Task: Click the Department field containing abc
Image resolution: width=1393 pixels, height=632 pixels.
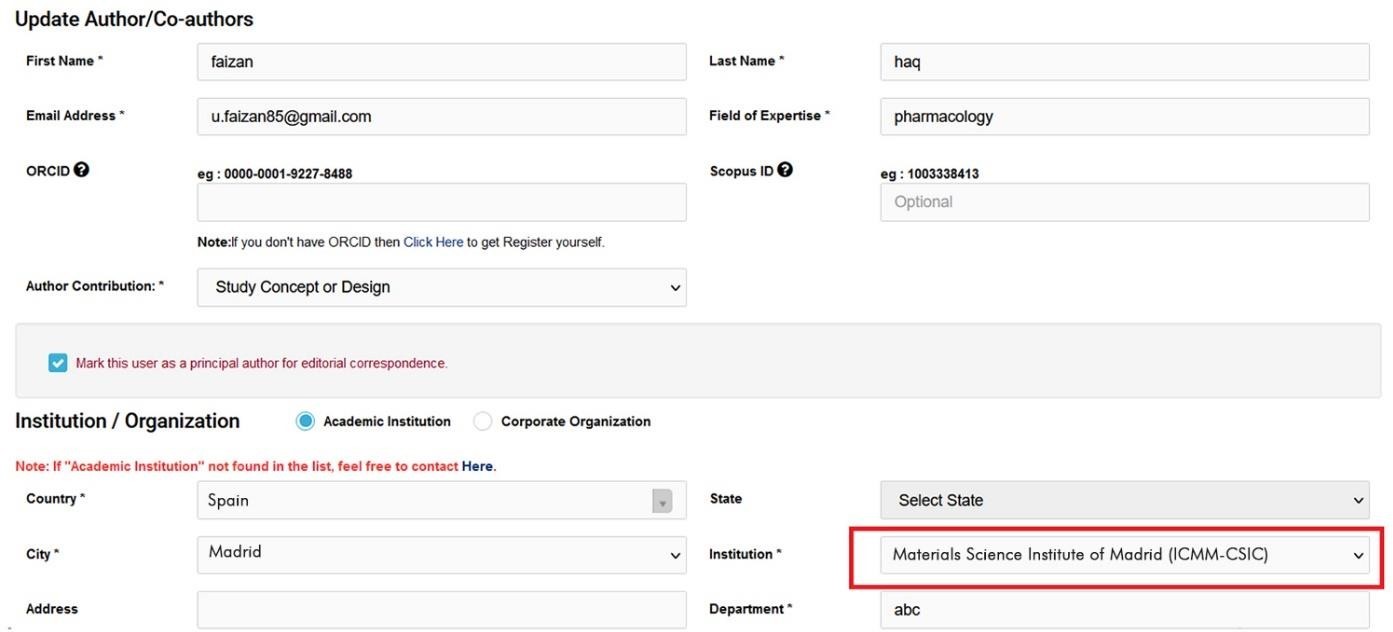Action: (1124, 609)
